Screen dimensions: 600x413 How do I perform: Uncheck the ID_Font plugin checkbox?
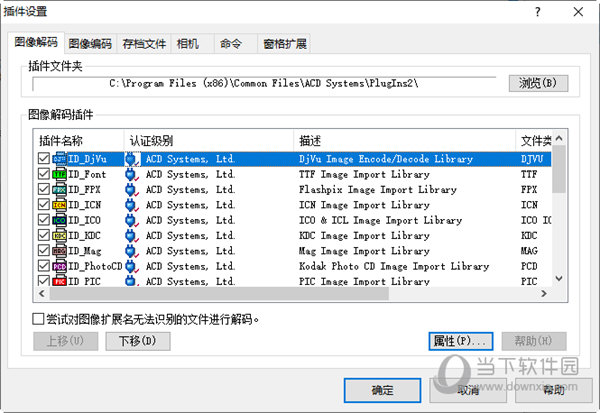[44, 174]
